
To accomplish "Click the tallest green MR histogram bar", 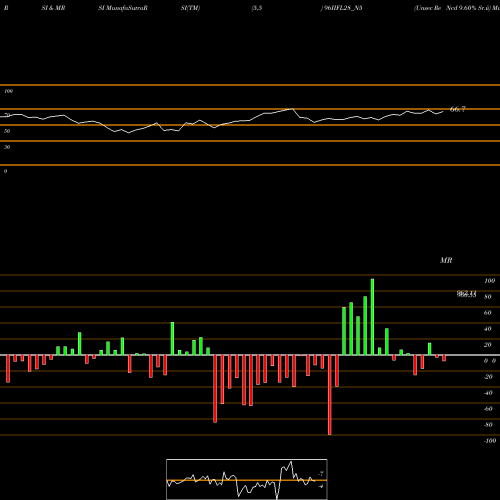I will point(372,317).
